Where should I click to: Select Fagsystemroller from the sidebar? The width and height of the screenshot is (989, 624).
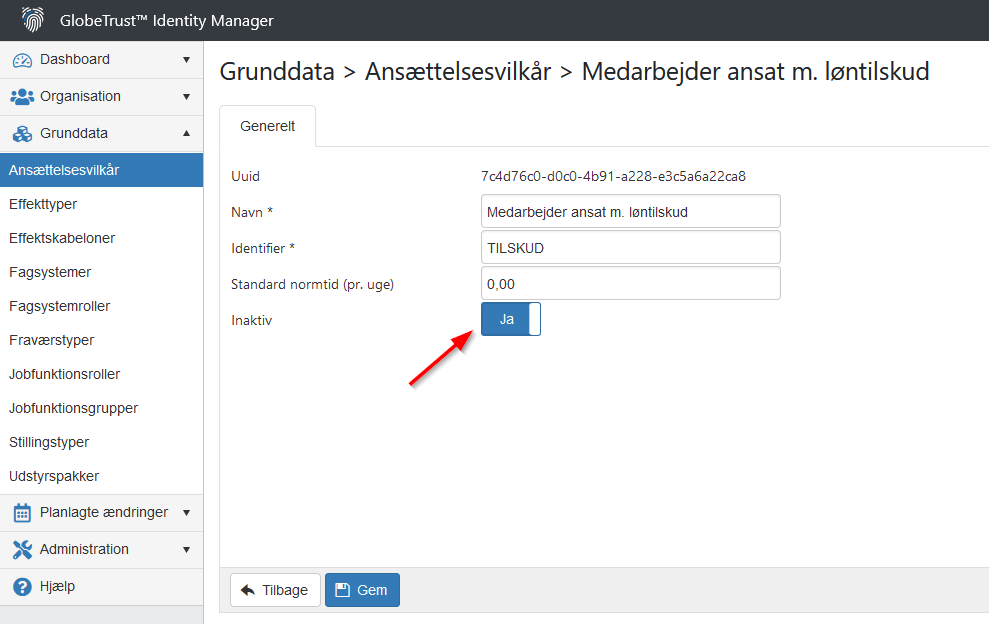(x=59, y=306)
